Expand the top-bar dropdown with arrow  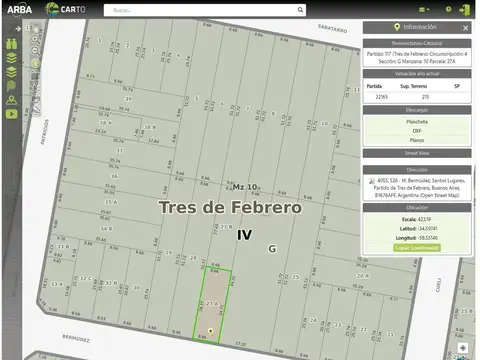click(424, 10)
